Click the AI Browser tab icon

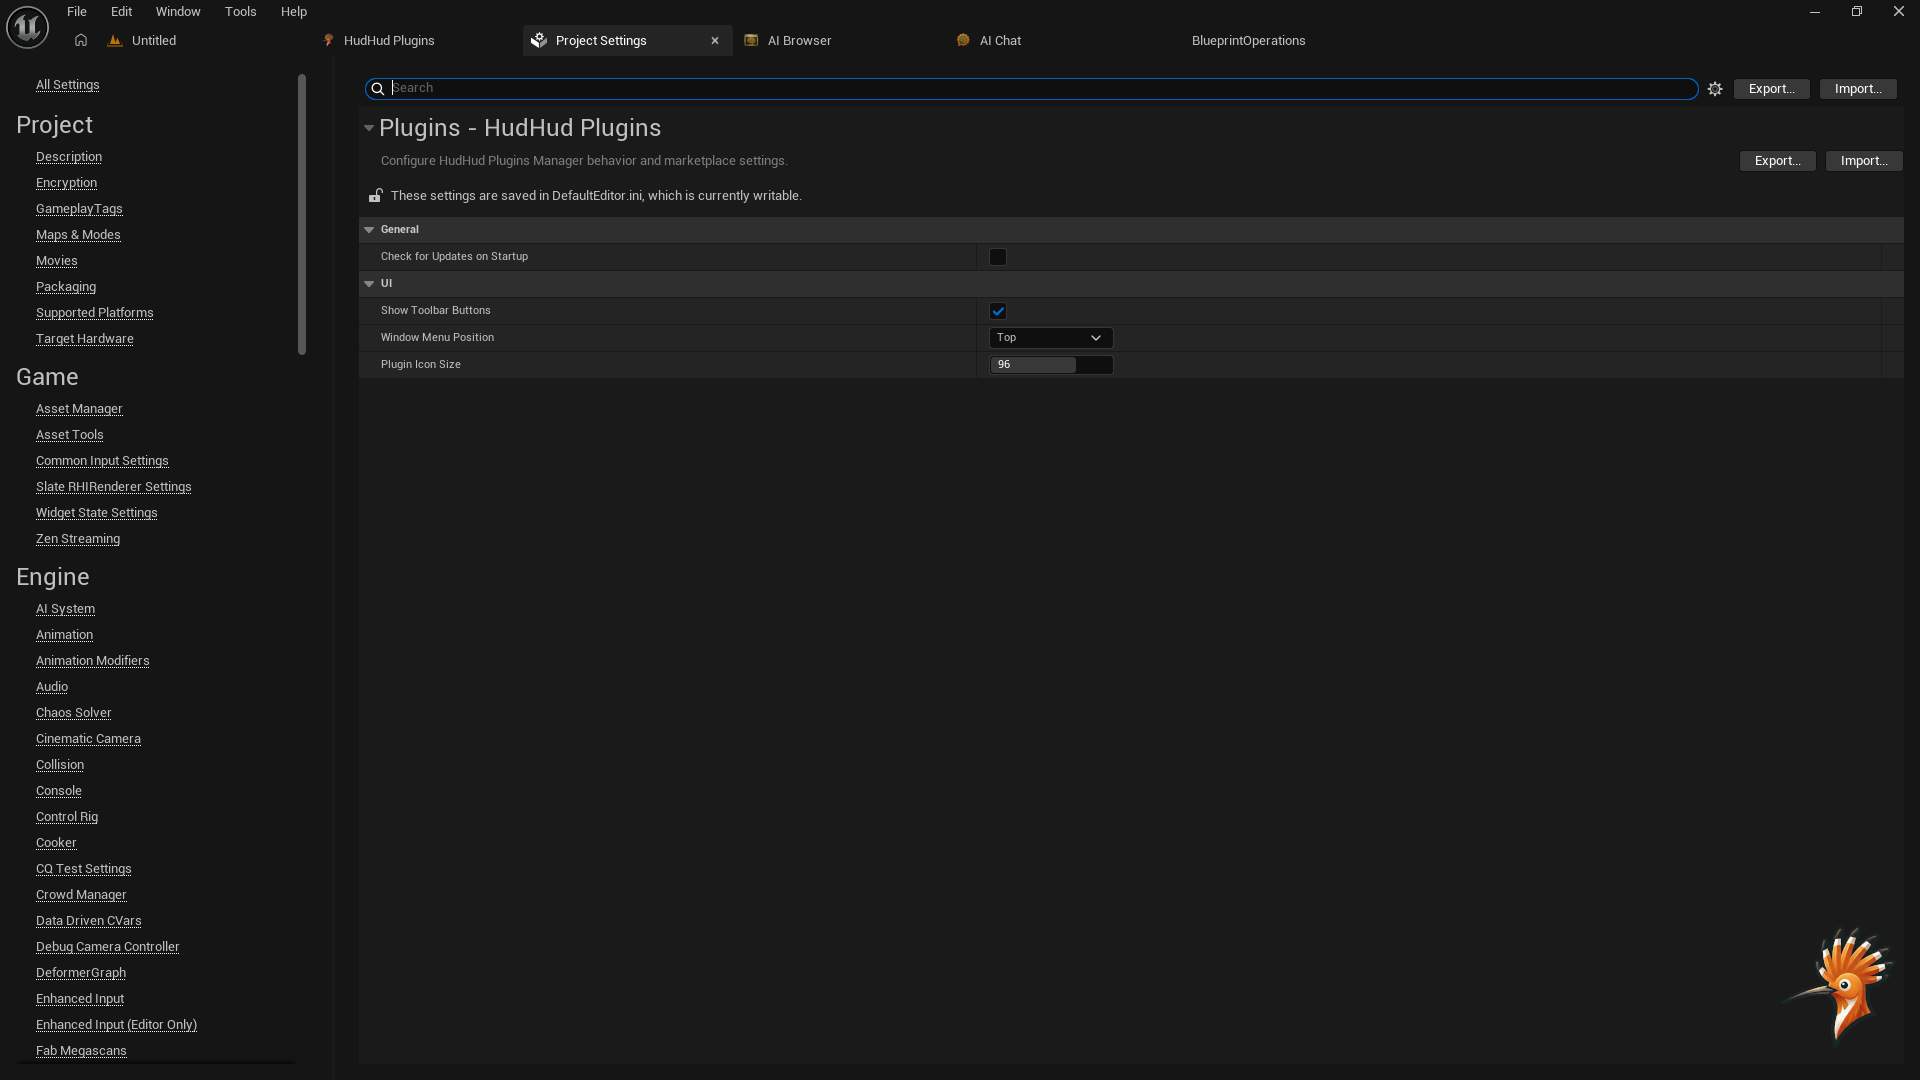751,41
